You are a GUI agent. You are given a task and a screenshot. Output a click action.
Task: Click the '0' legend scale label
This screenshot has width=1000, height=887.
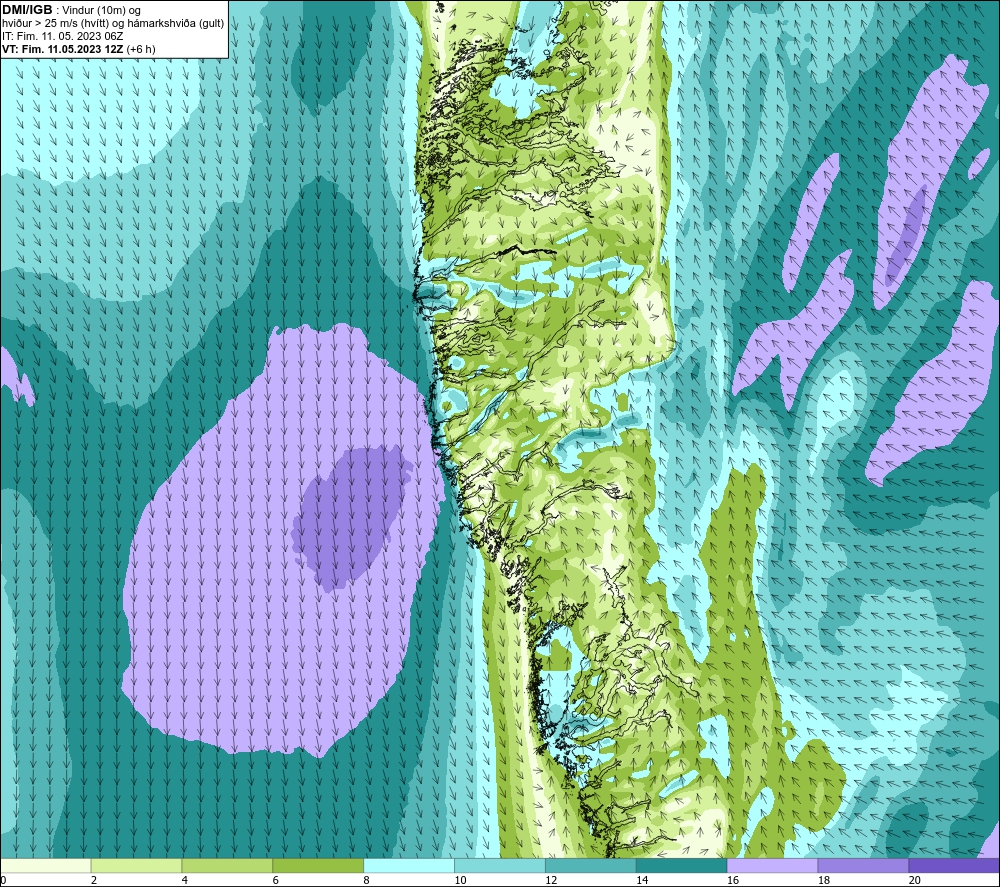tap(3, 880)
